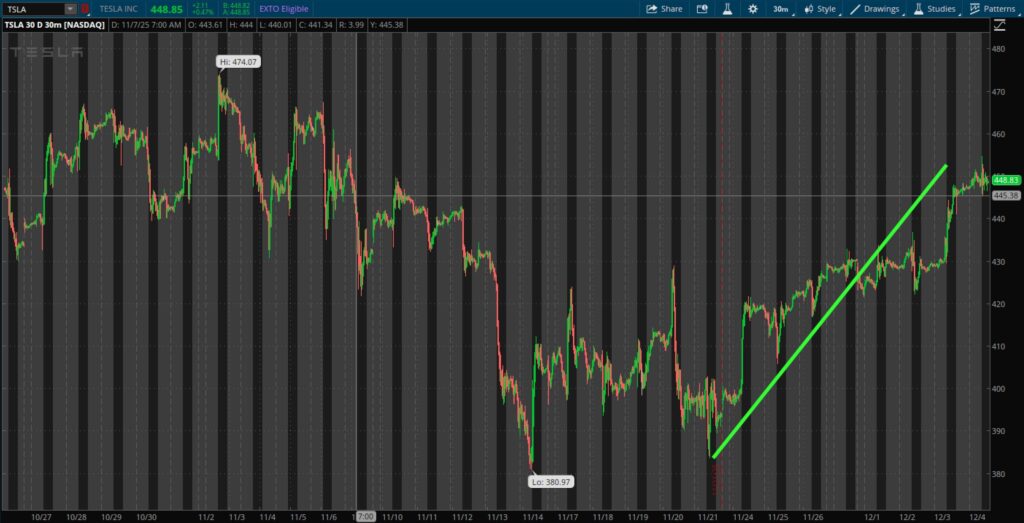
Task: Click the Tesla logo watermark
Action: click(48, 52)
